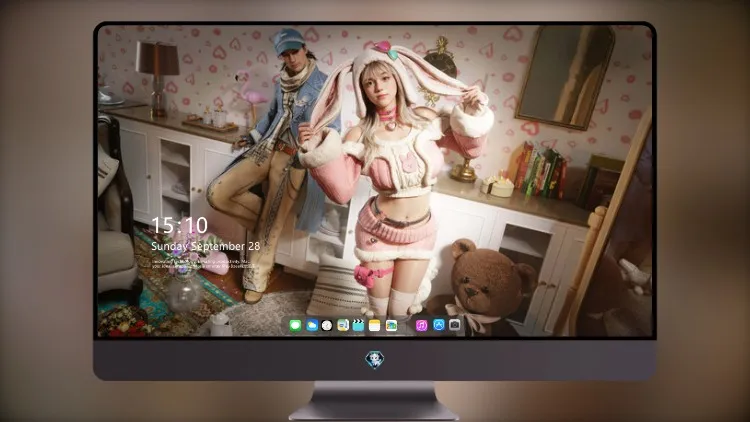Open the yellow Notes app

point(375,326)
